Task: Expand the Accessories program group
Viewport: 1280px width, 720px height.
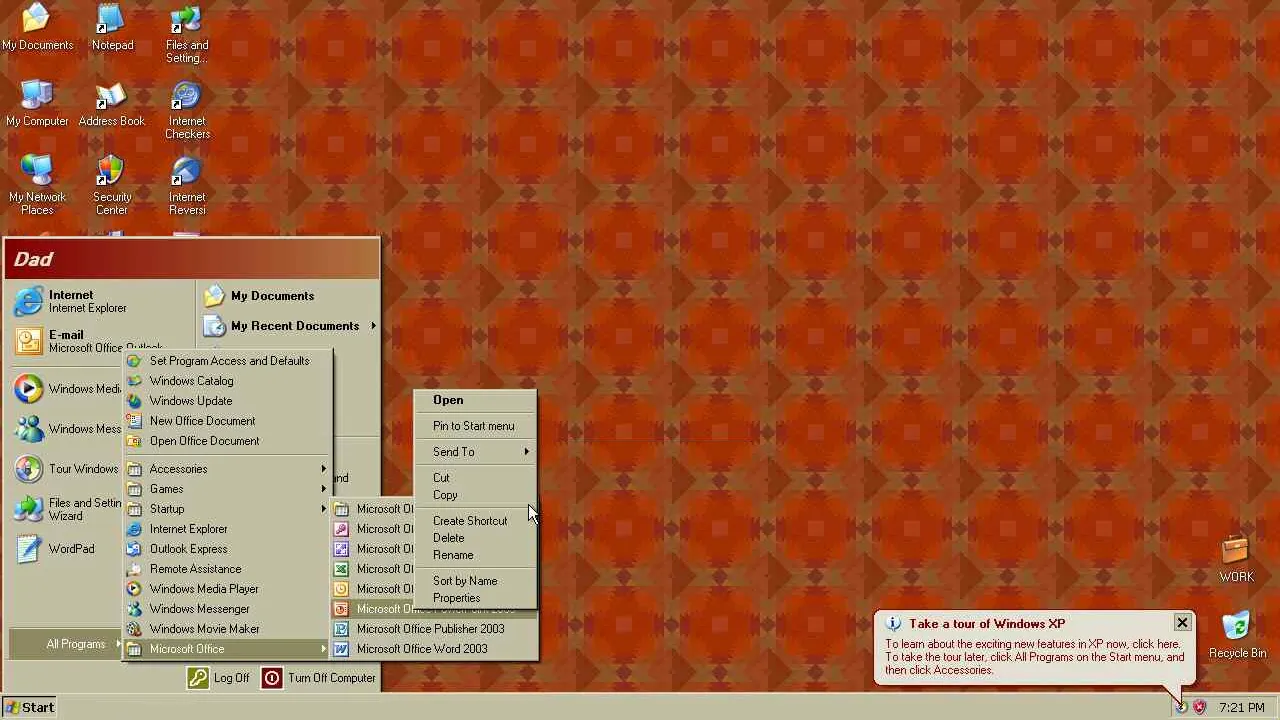Action: [227, 469]
